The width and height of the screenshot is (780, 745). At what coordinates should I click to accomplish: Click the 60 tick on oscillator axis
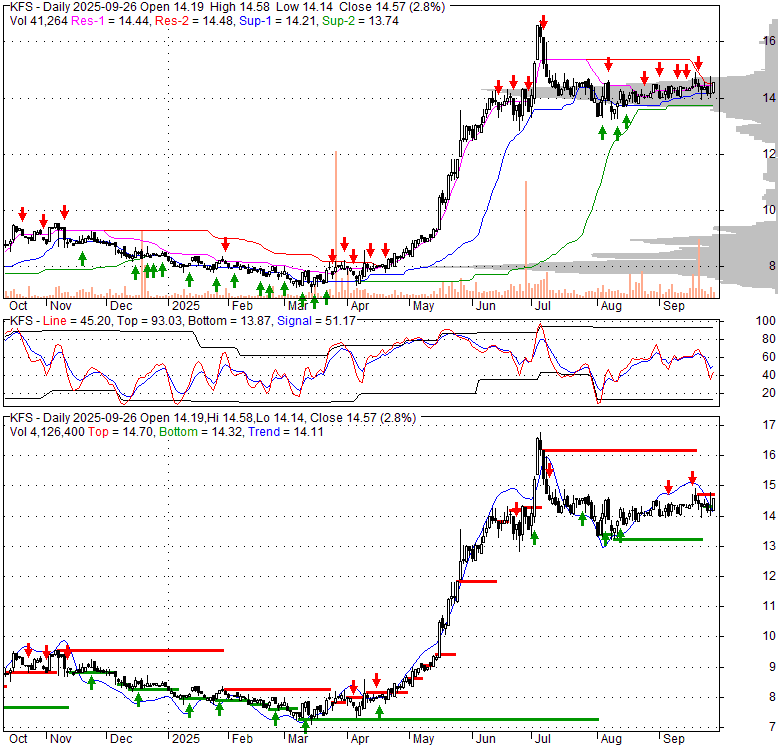[769, 357]
